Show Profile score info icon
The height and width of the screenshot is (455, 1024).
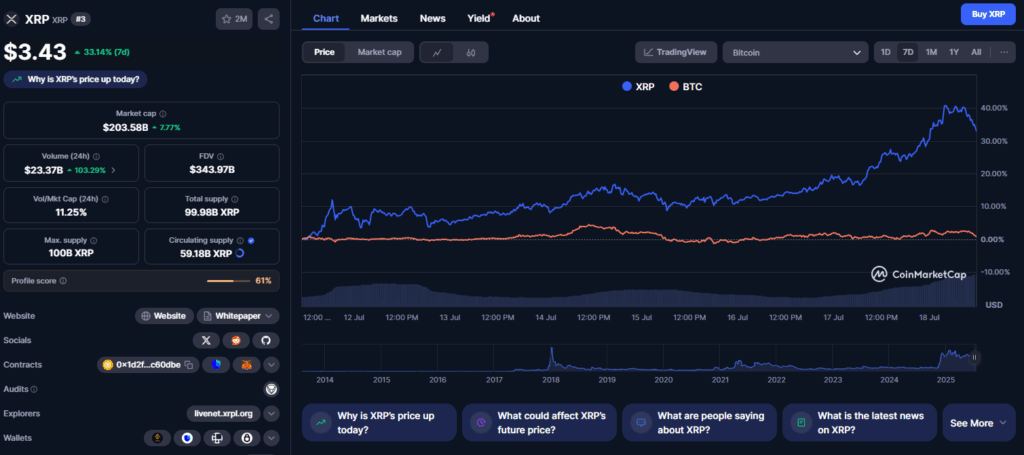click(x=63, y=281)
